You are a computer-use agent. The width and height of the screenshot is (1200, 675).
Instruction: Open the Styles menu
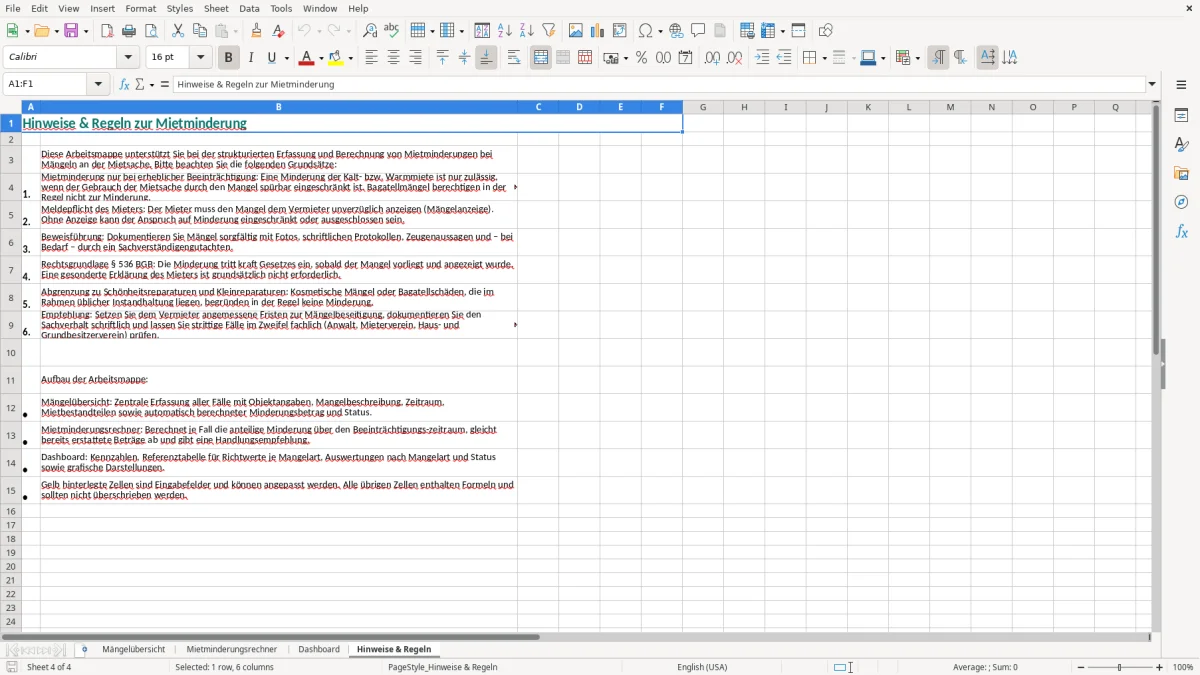[x=180, y=8]
